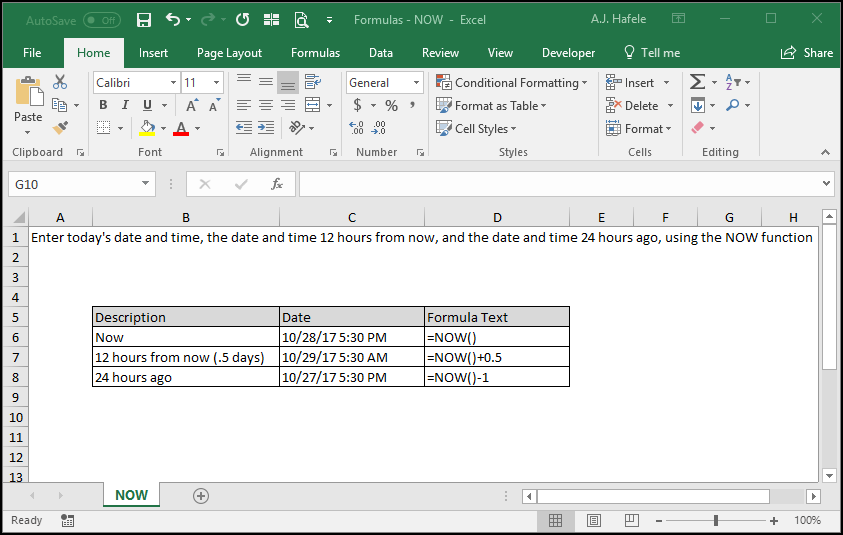Click the Format Painter brush icon

coord(60,128)
